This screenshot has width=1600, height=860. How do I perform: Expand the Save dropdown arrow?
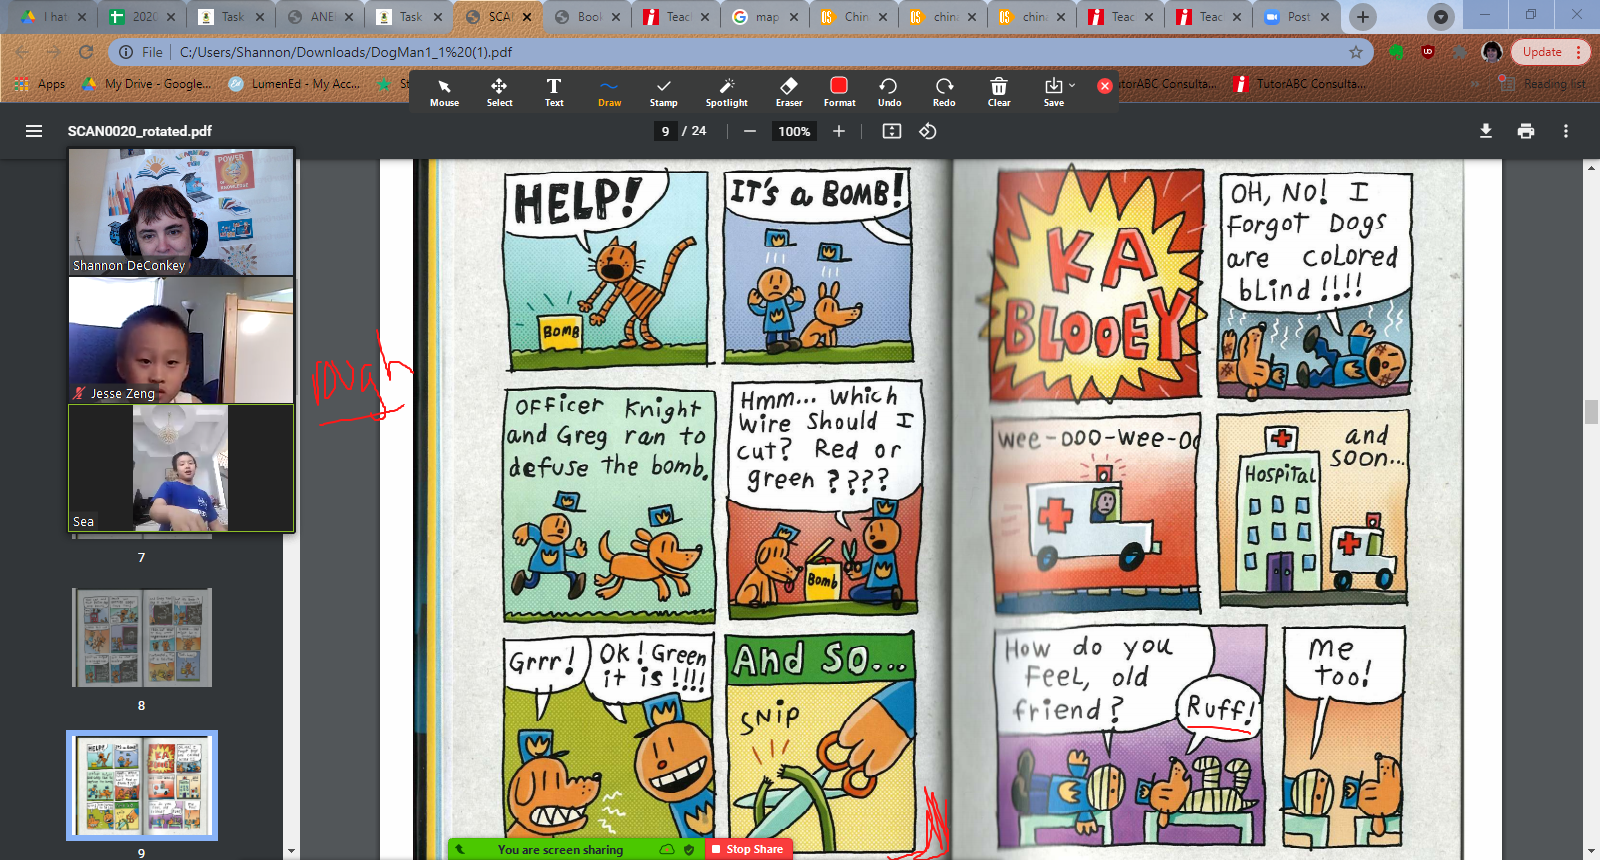(1072, 86)
